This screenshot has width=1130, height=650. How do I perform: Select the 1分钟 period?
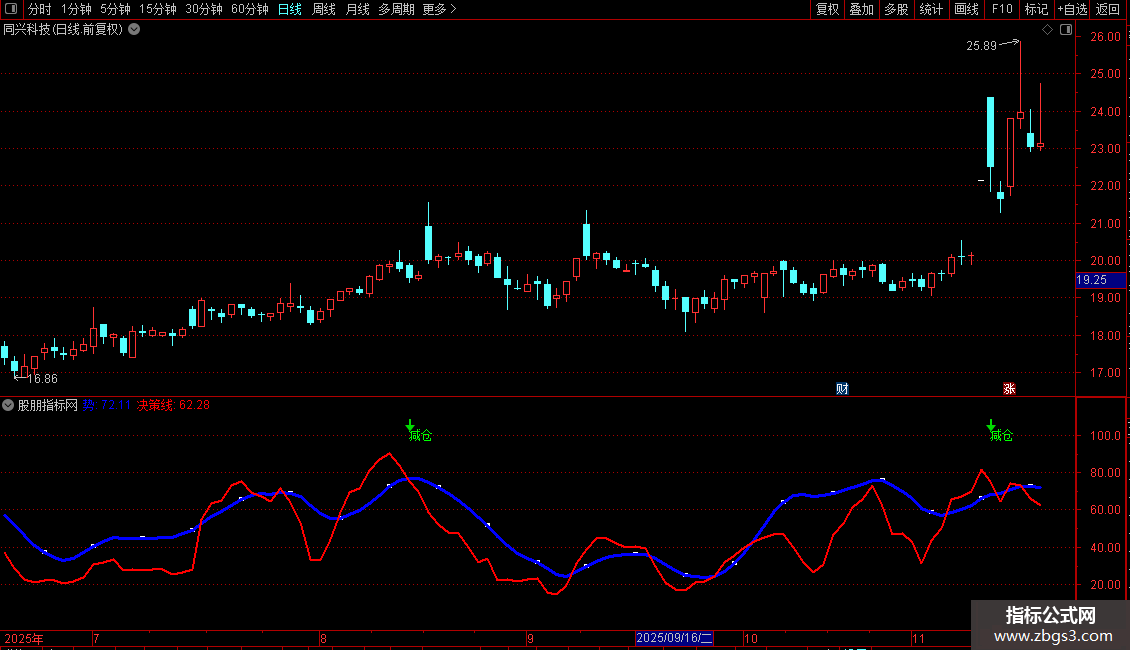[76, 9]
